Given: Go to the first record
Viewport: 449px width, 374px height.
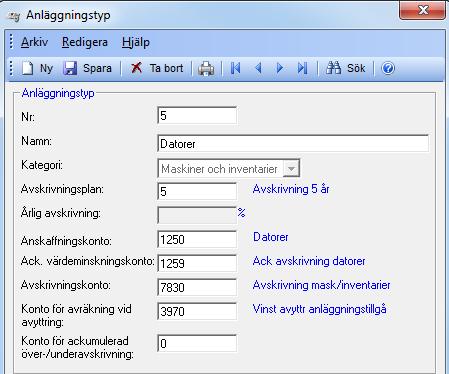Looking at the screenshot, I should tap(235, 68).
